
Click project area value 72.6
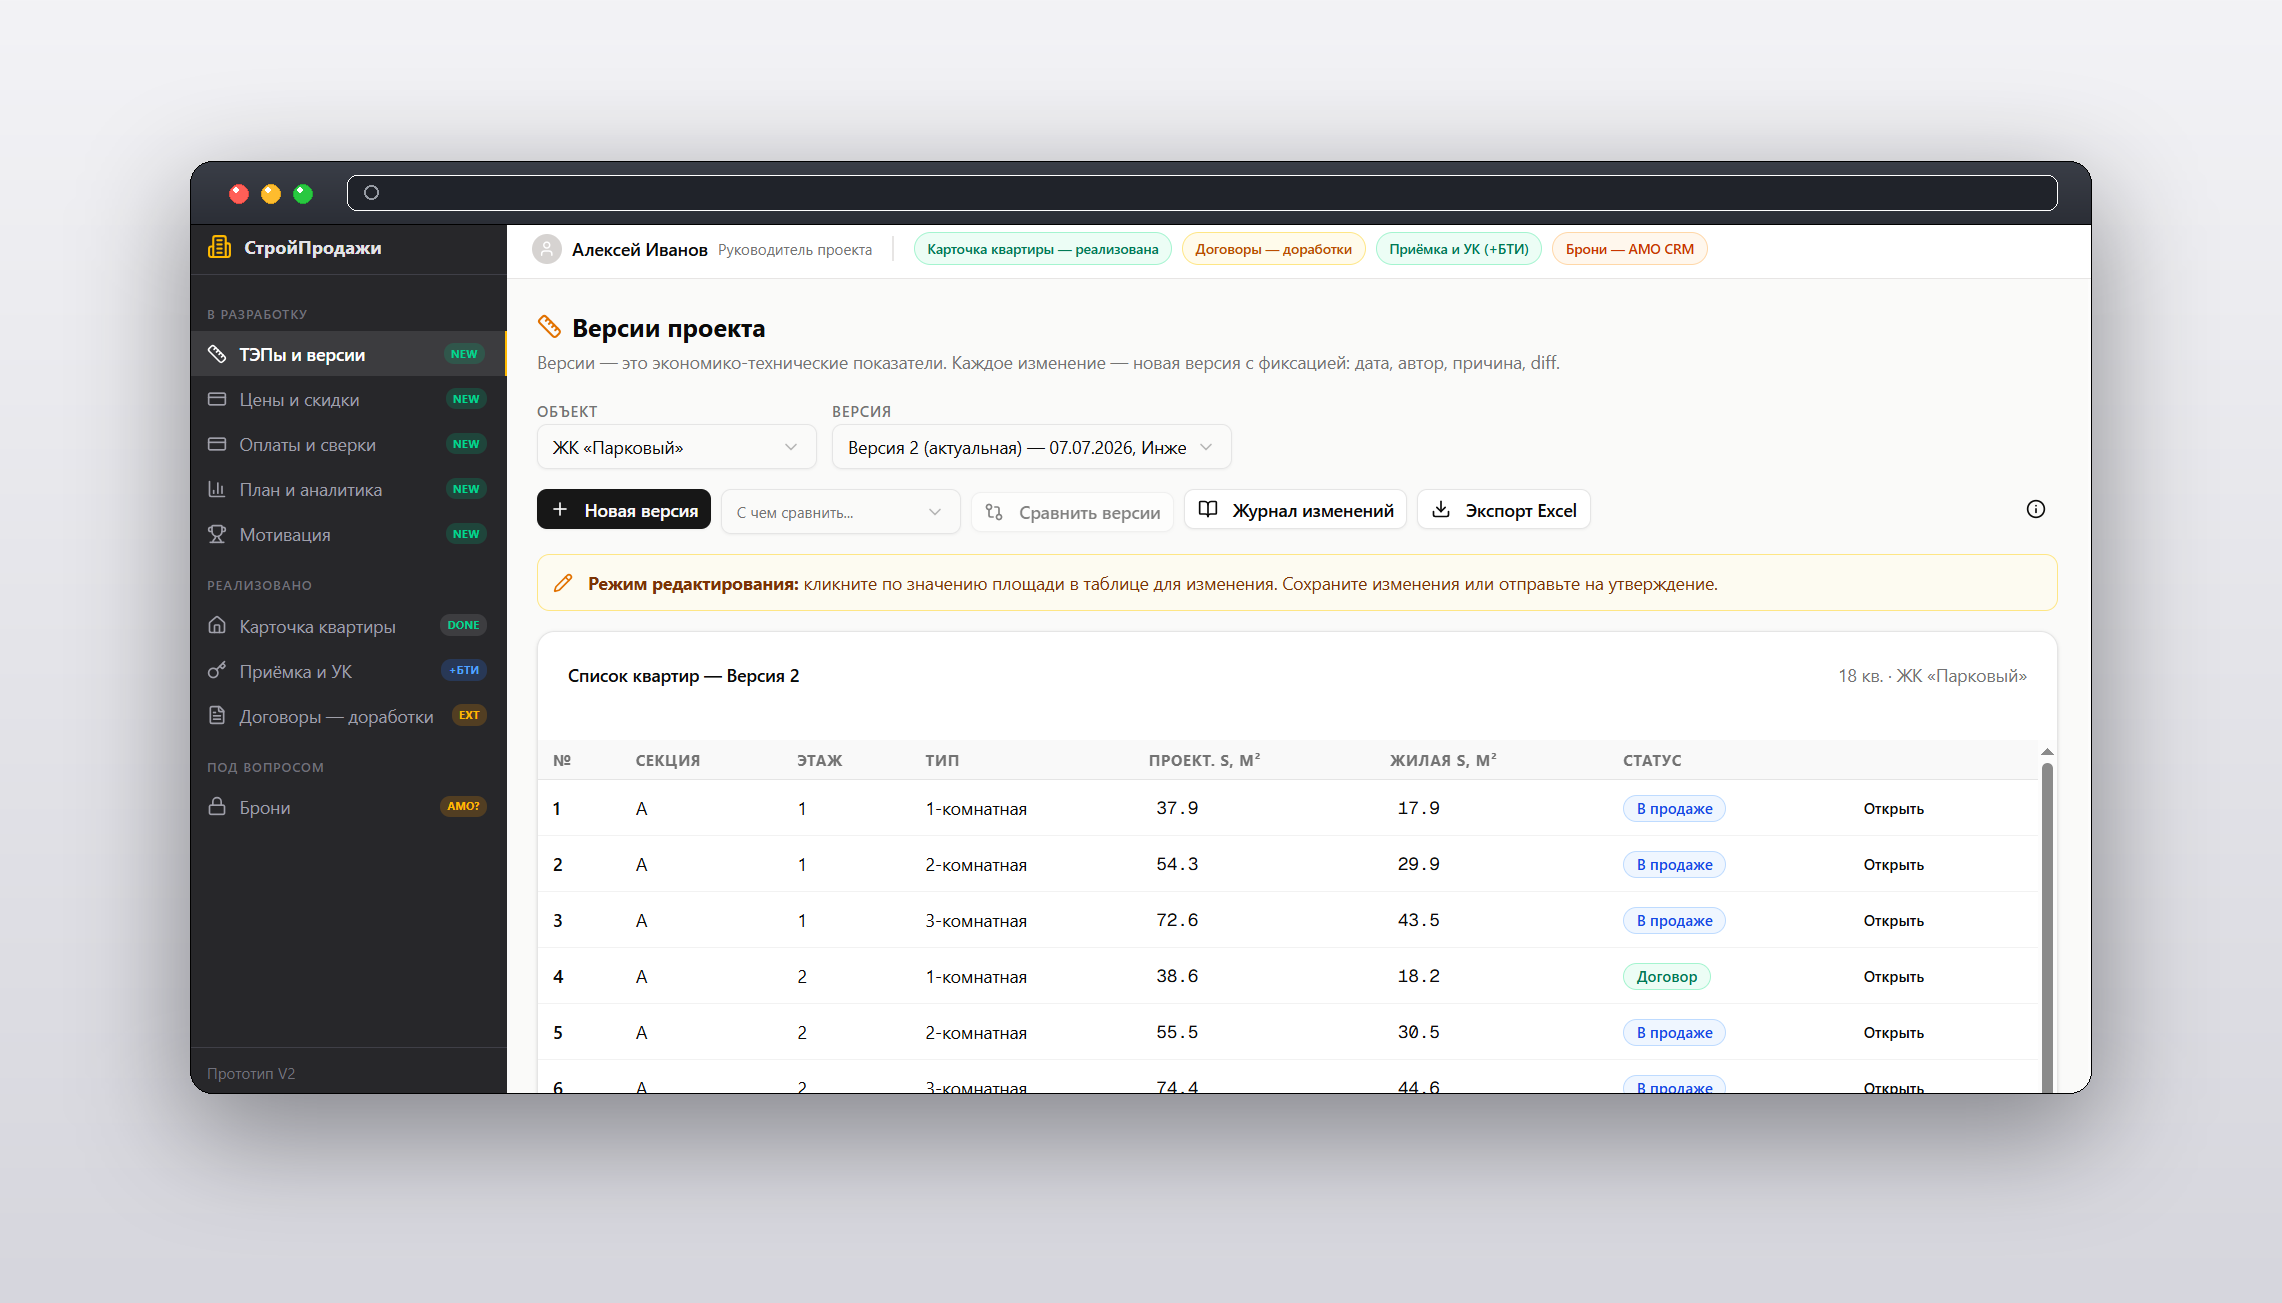(x=1177, y=920)
